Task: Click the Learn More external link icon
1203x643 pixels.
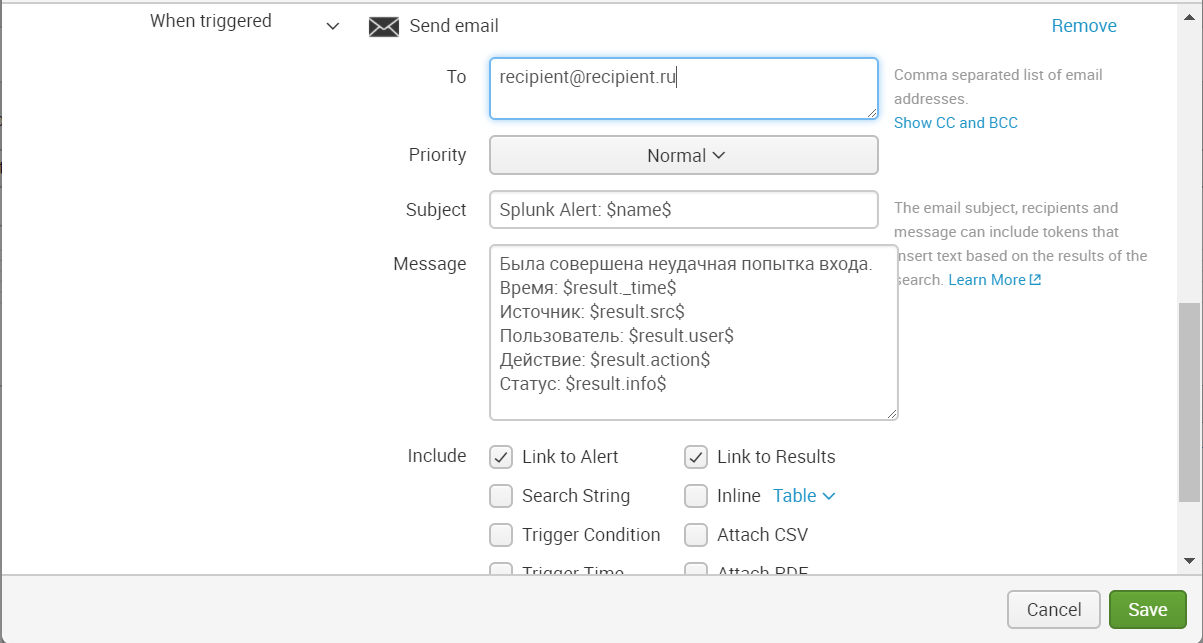Action: point(1035,280)
